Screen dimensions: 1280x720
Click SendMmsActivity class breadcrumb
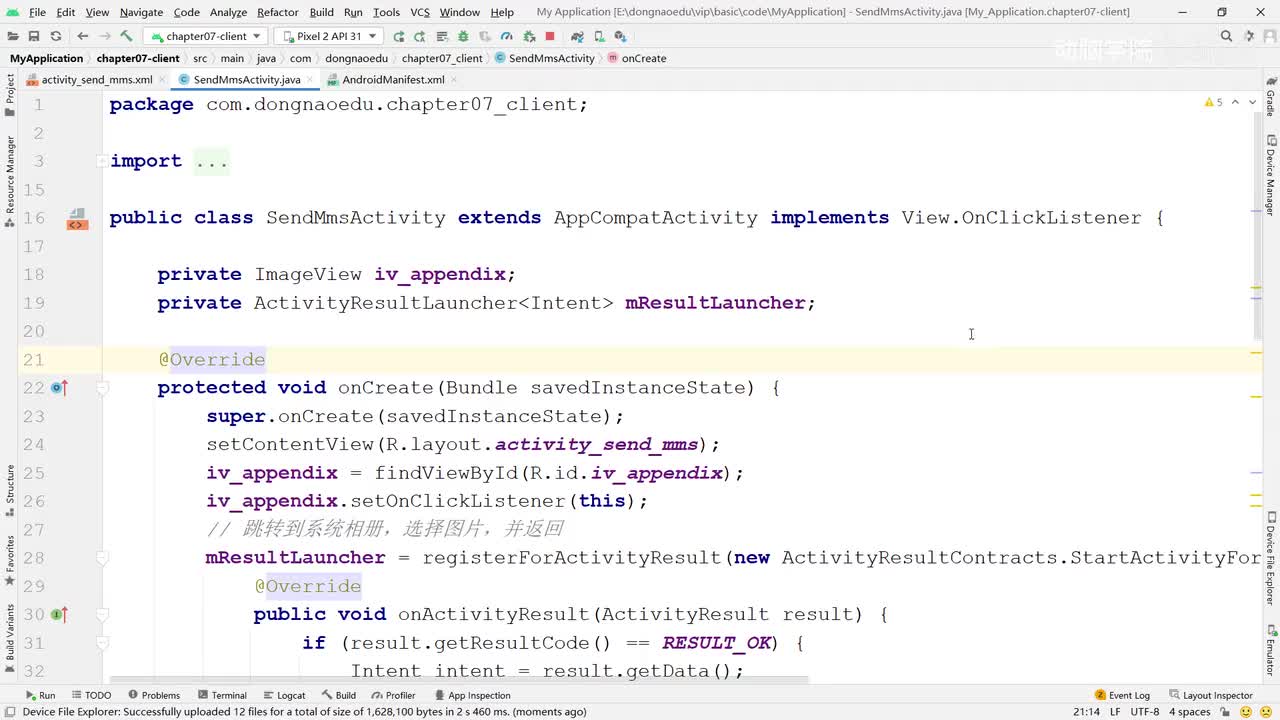tap(545, 58)
